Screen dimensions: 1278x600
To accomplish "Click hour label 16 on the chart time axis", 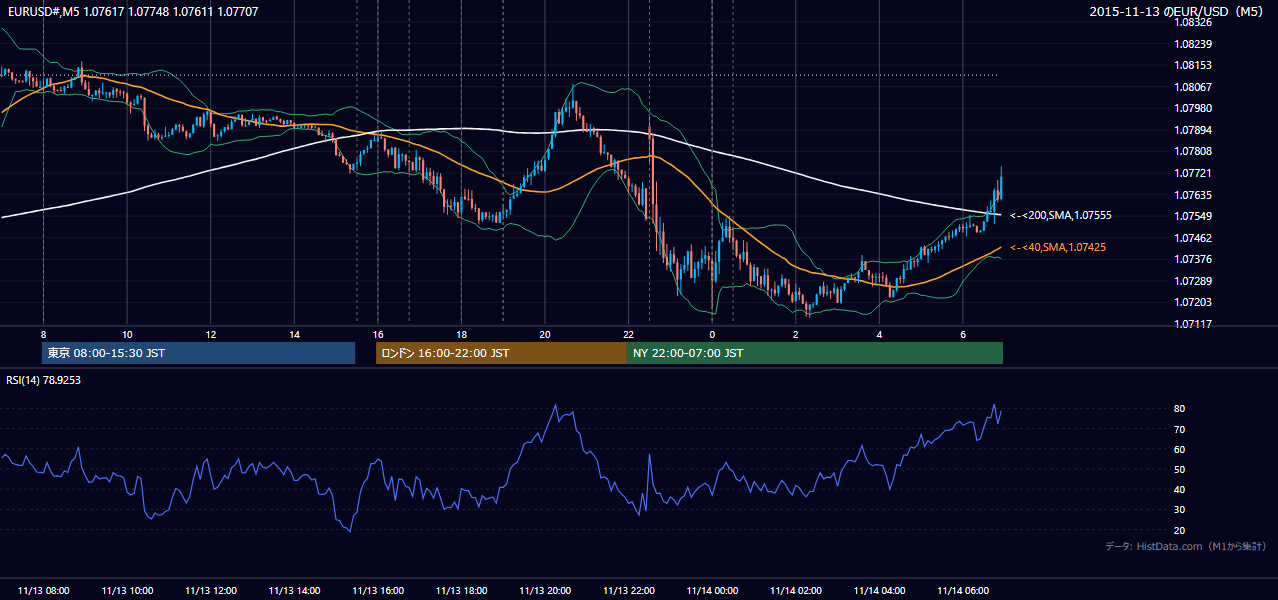I will (x=377, y=334).
